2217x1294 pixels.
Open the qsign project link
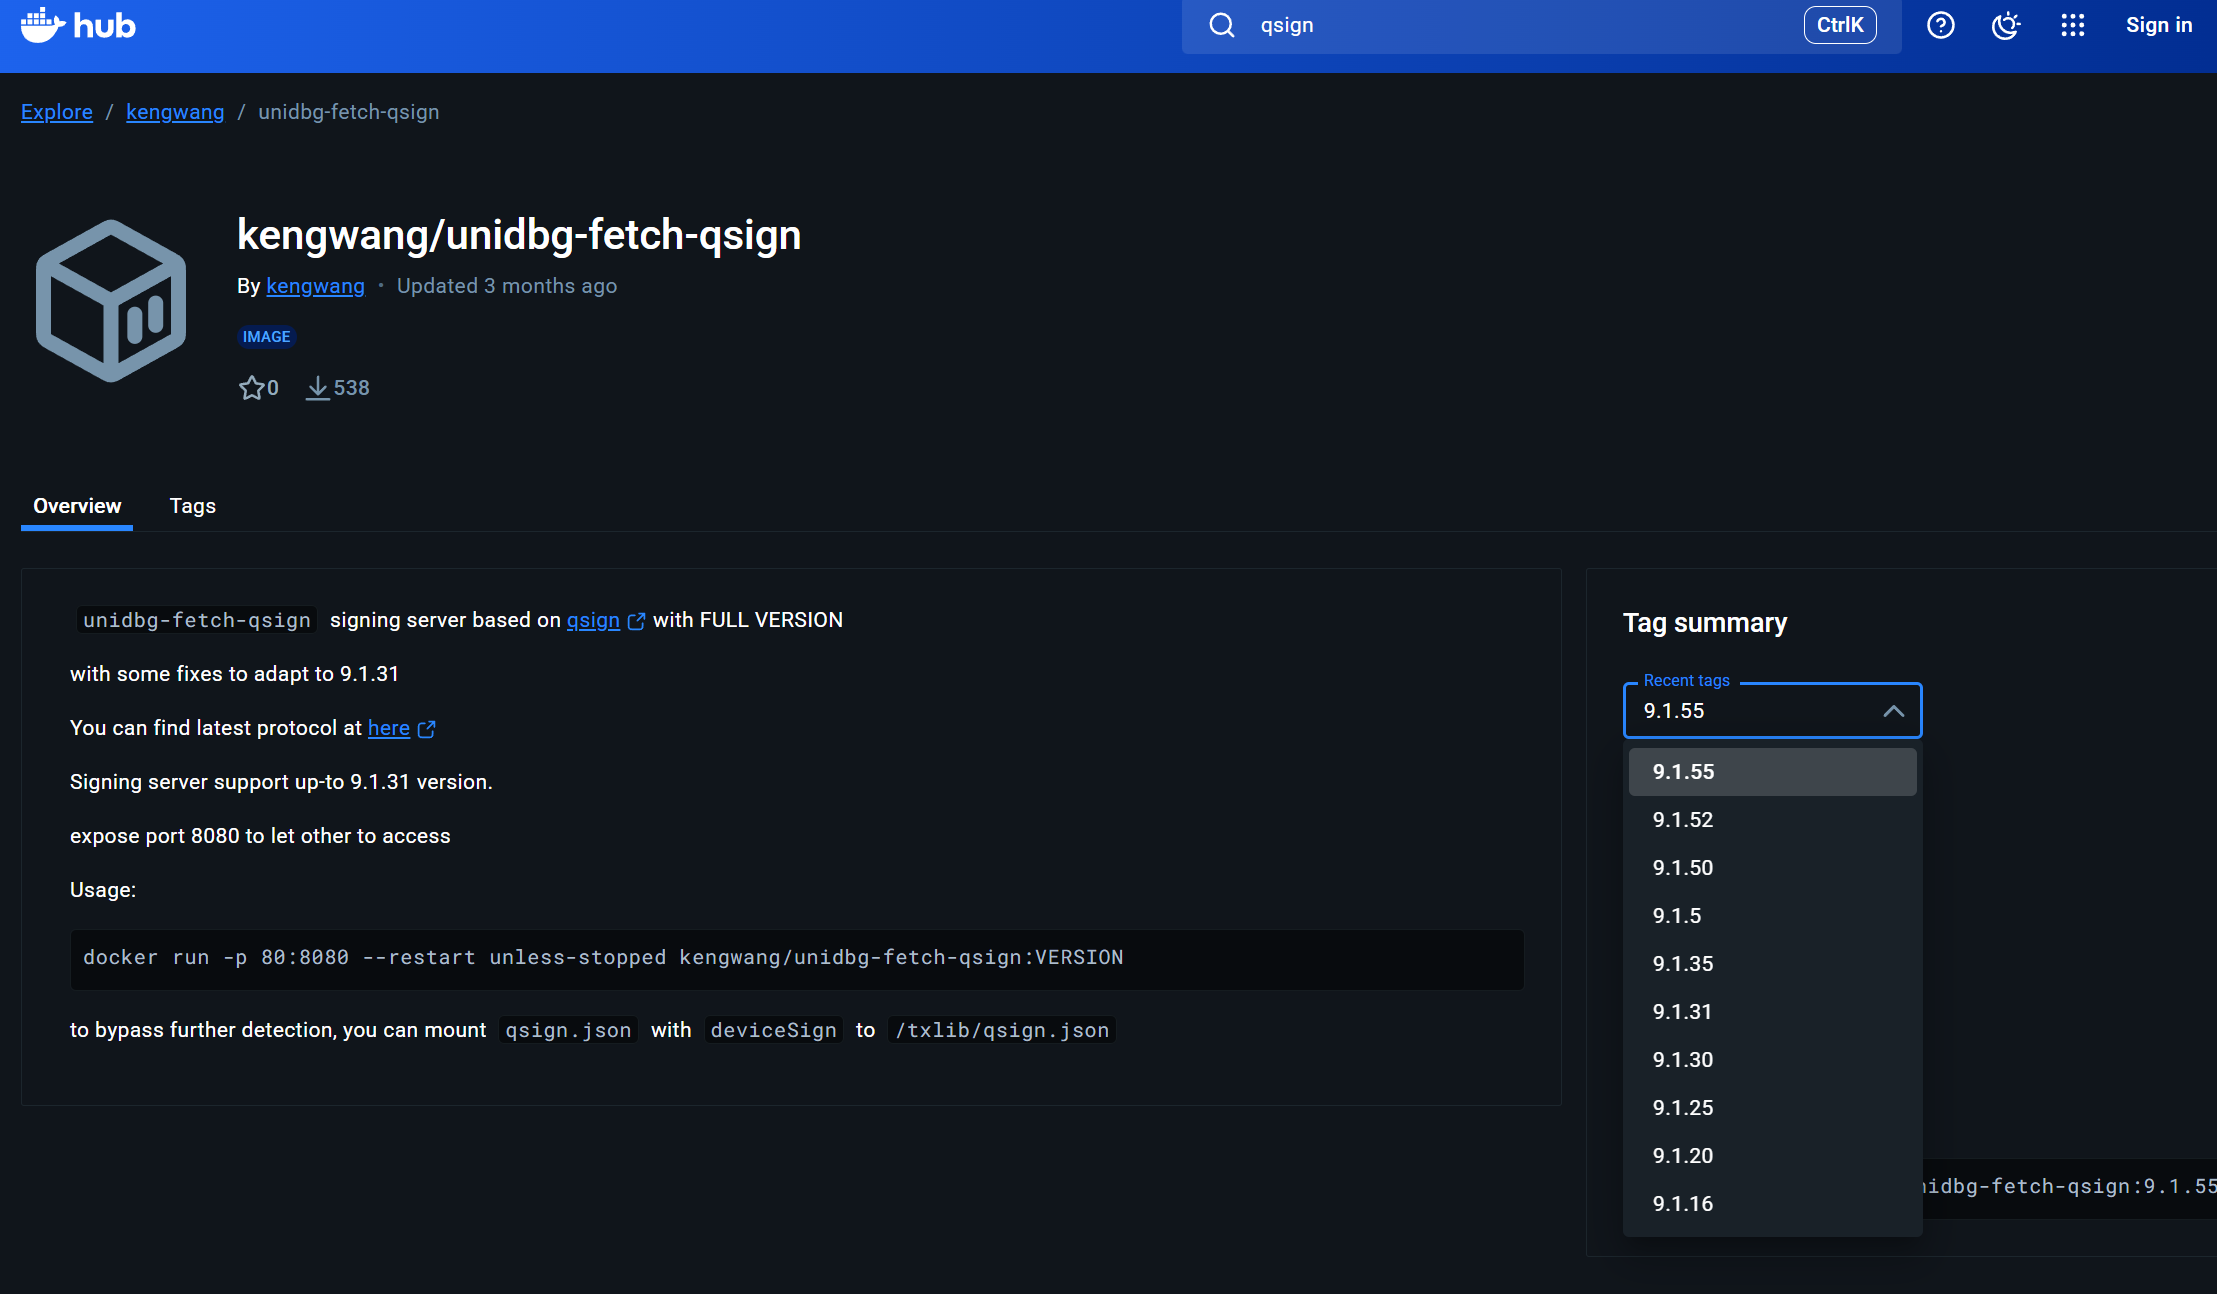[x=593, y=620]
